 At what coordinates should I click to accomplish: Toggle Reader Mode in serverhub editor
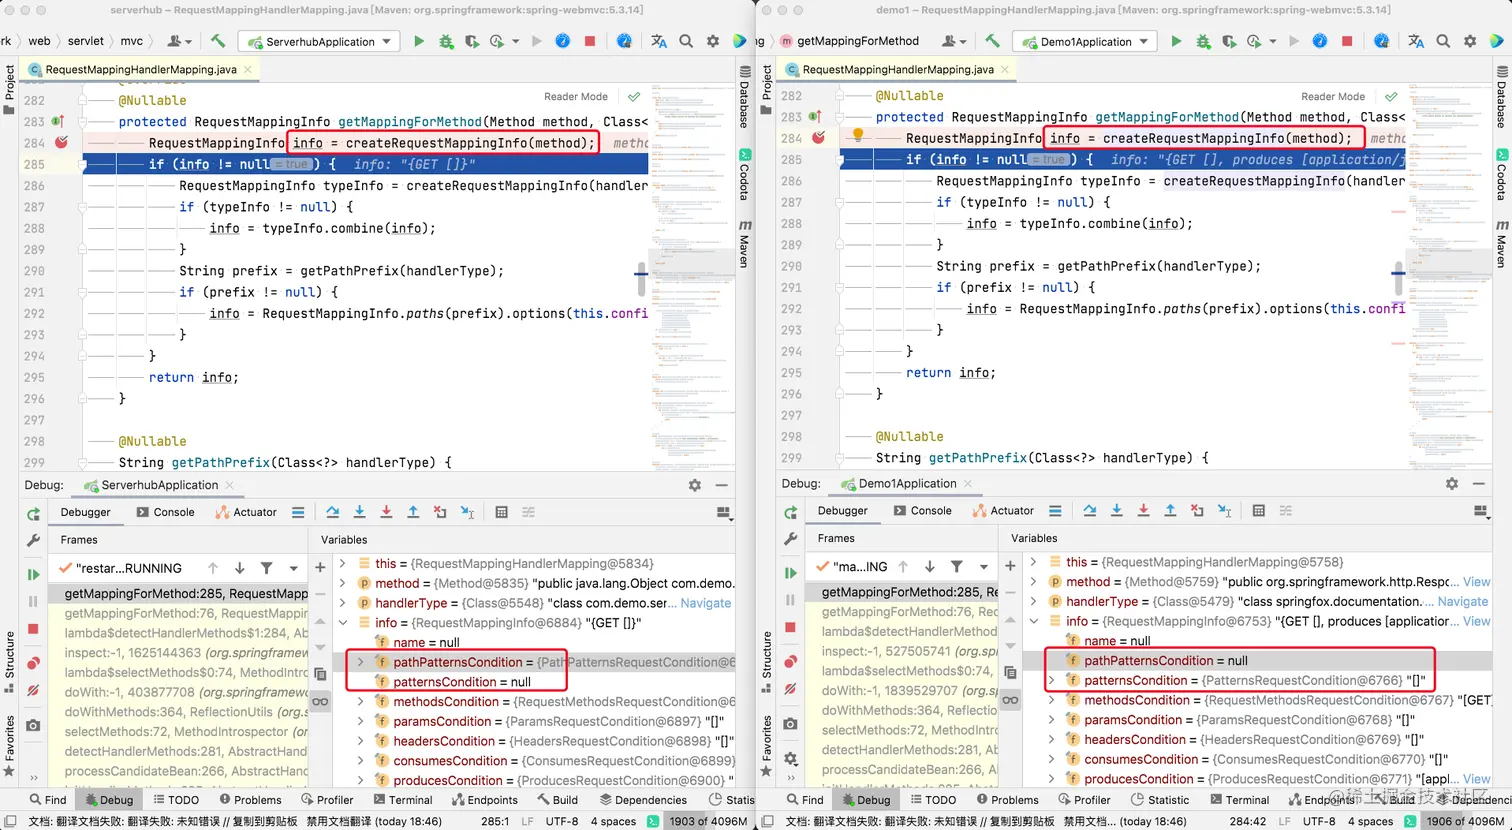coord(576,97)
